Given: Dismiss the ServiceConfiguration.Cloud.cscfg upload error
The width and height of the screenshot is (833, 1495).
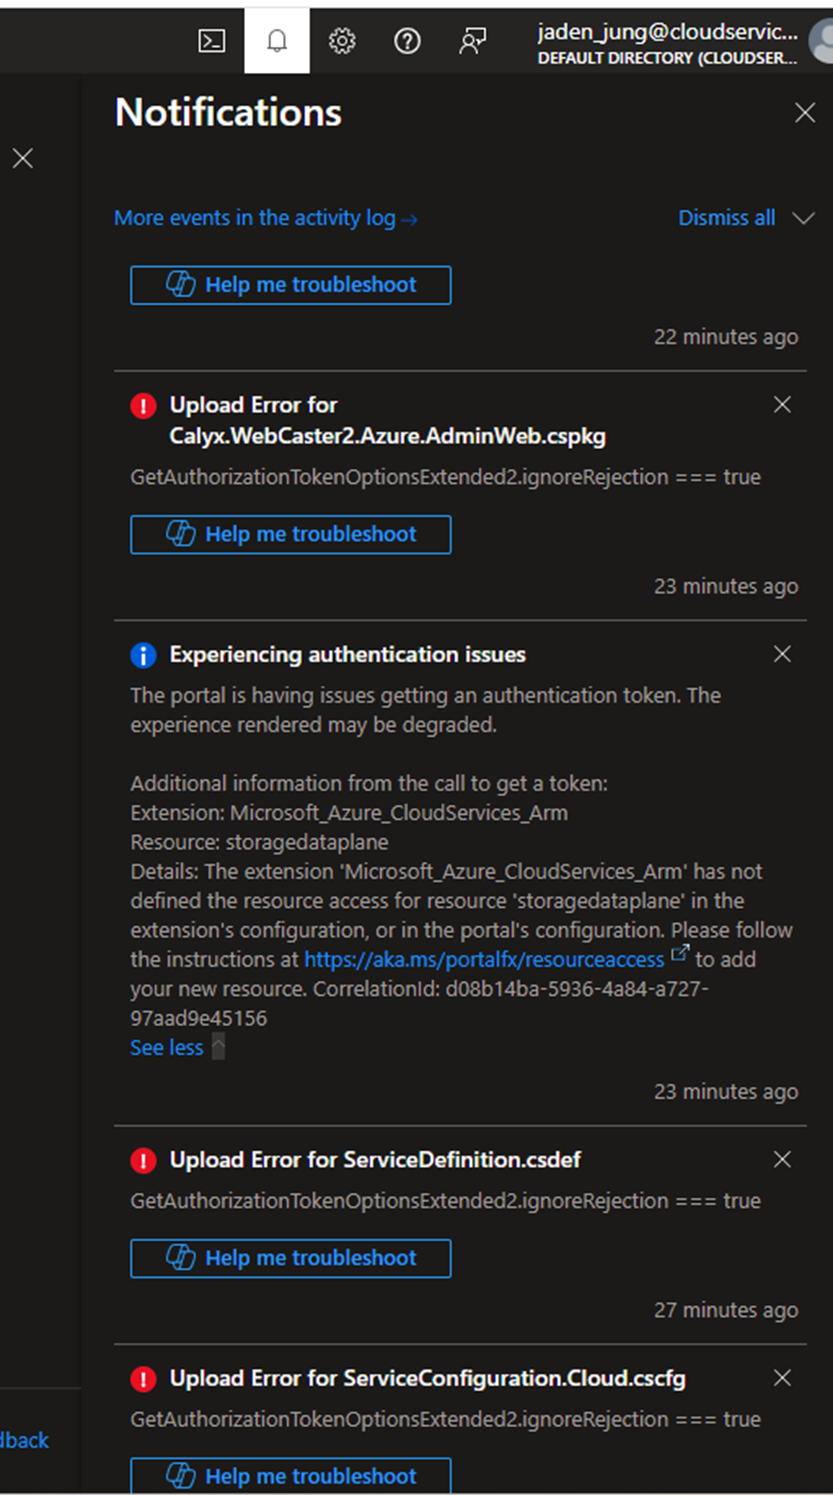Looking at the screenshot, I should coord(783,1378).
